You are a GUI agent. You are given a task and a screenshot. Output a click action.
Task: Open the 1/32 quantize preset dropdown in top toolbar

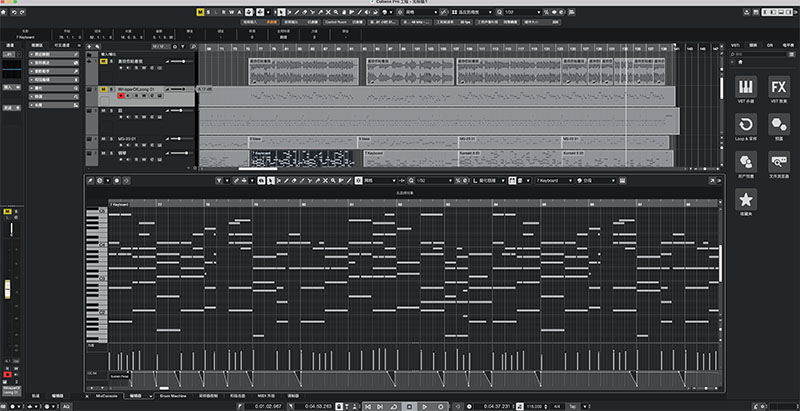[x=520, y=12]
